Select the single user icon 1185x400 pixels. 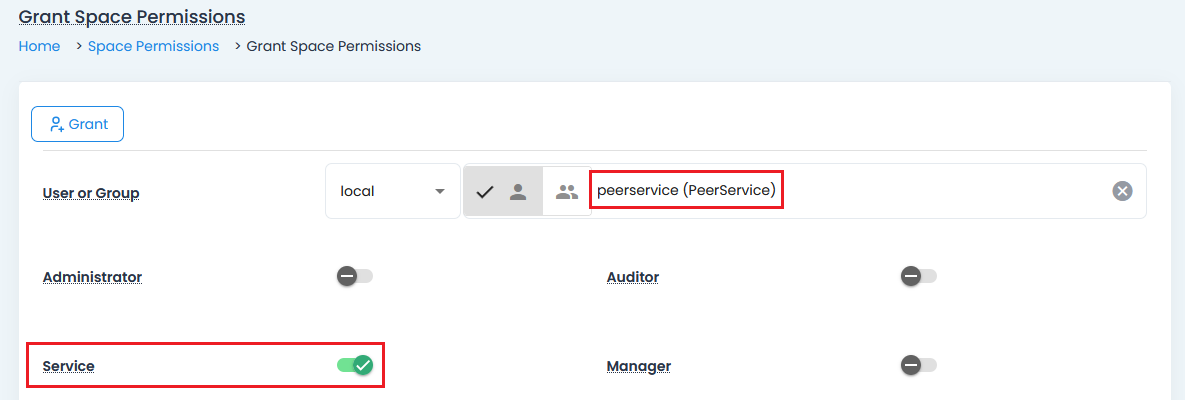(x=518, y=192)
